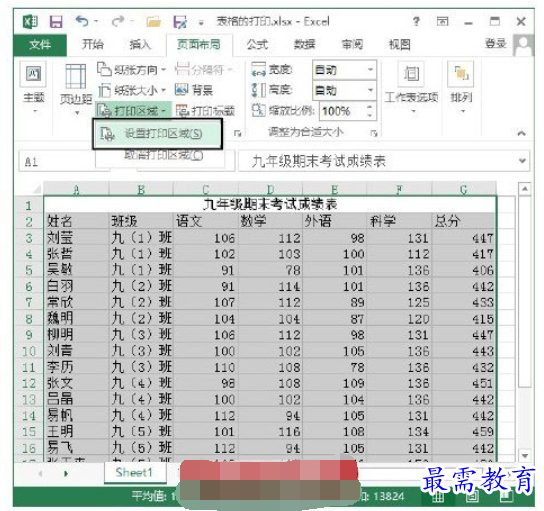Click the cell containing 刘莹
The height and width of the screenshot is (511, 544).
(76, 238)
